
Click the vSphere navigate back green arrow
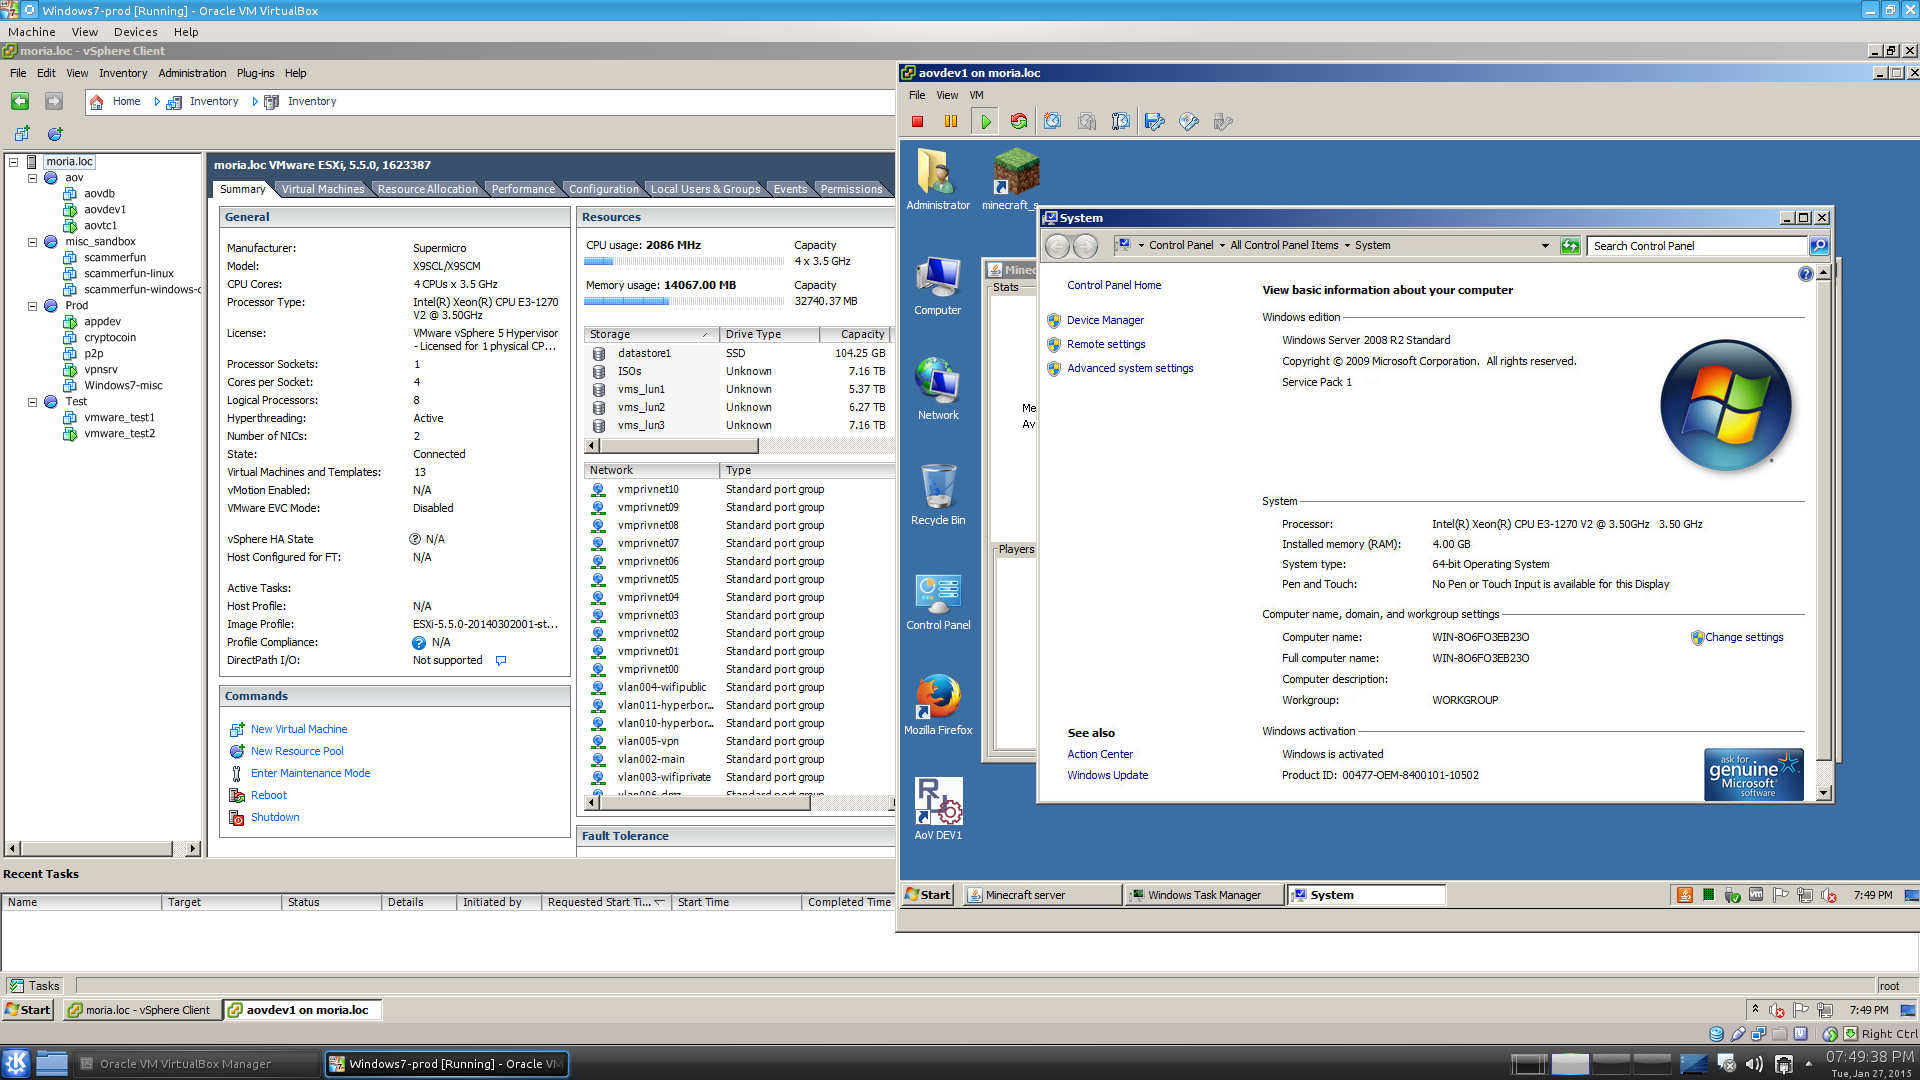(x=20, y=101)
